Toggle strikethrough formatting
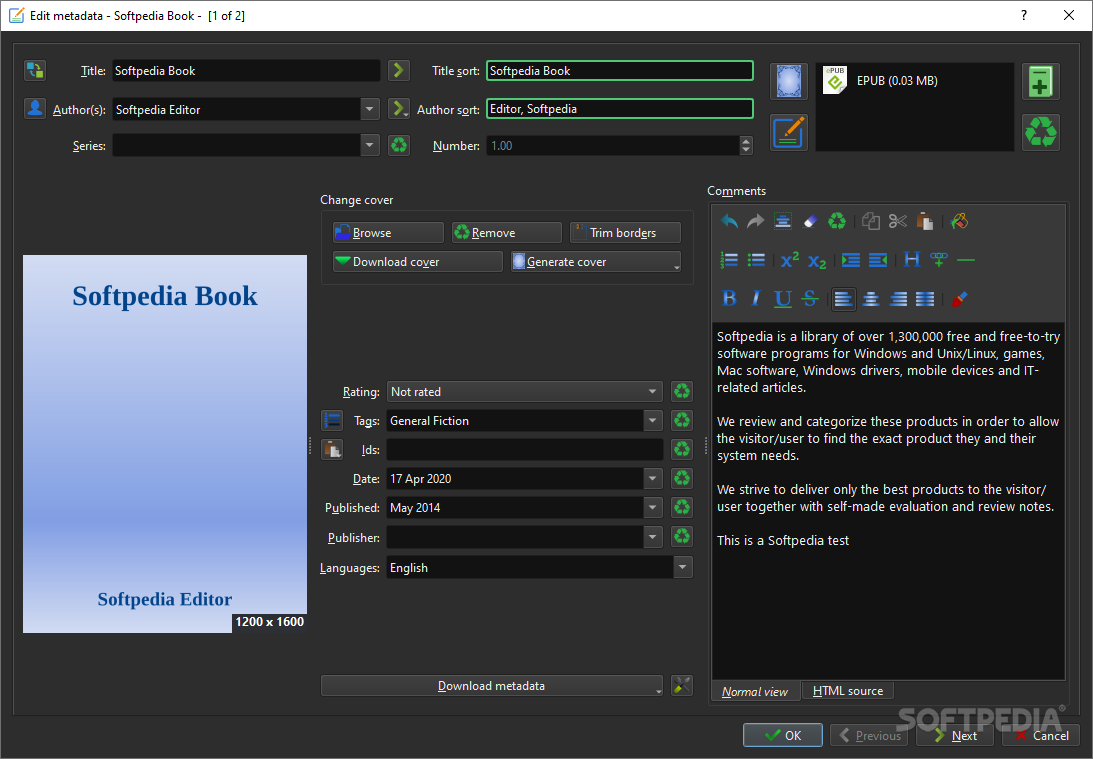 (x=810, y=299)
